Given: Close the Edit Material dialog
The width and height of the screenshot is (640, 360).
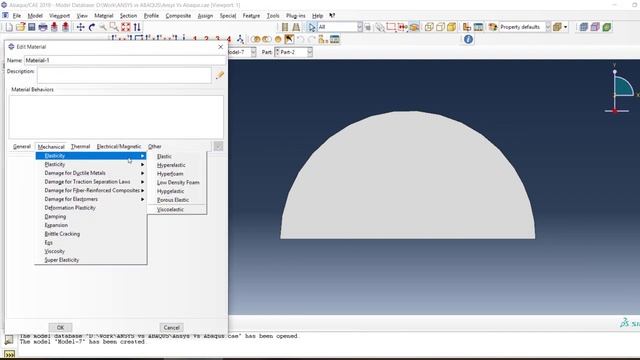Looking at the screenshot, I should pyautogui.click(x=220, y=47).
